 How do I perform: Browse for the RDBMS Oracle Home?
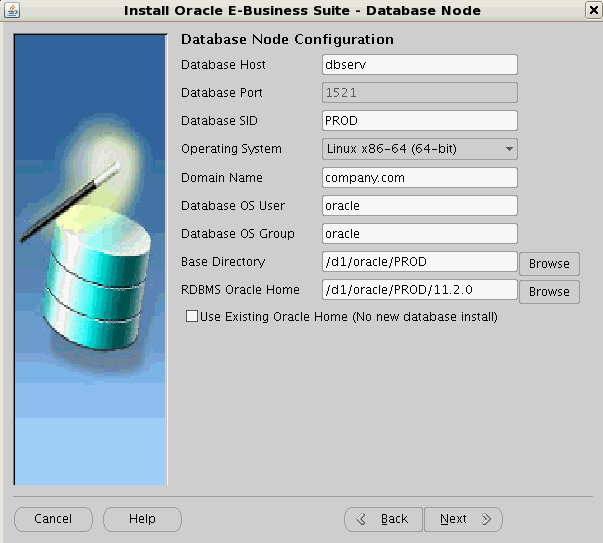click(x=549, y=292)
